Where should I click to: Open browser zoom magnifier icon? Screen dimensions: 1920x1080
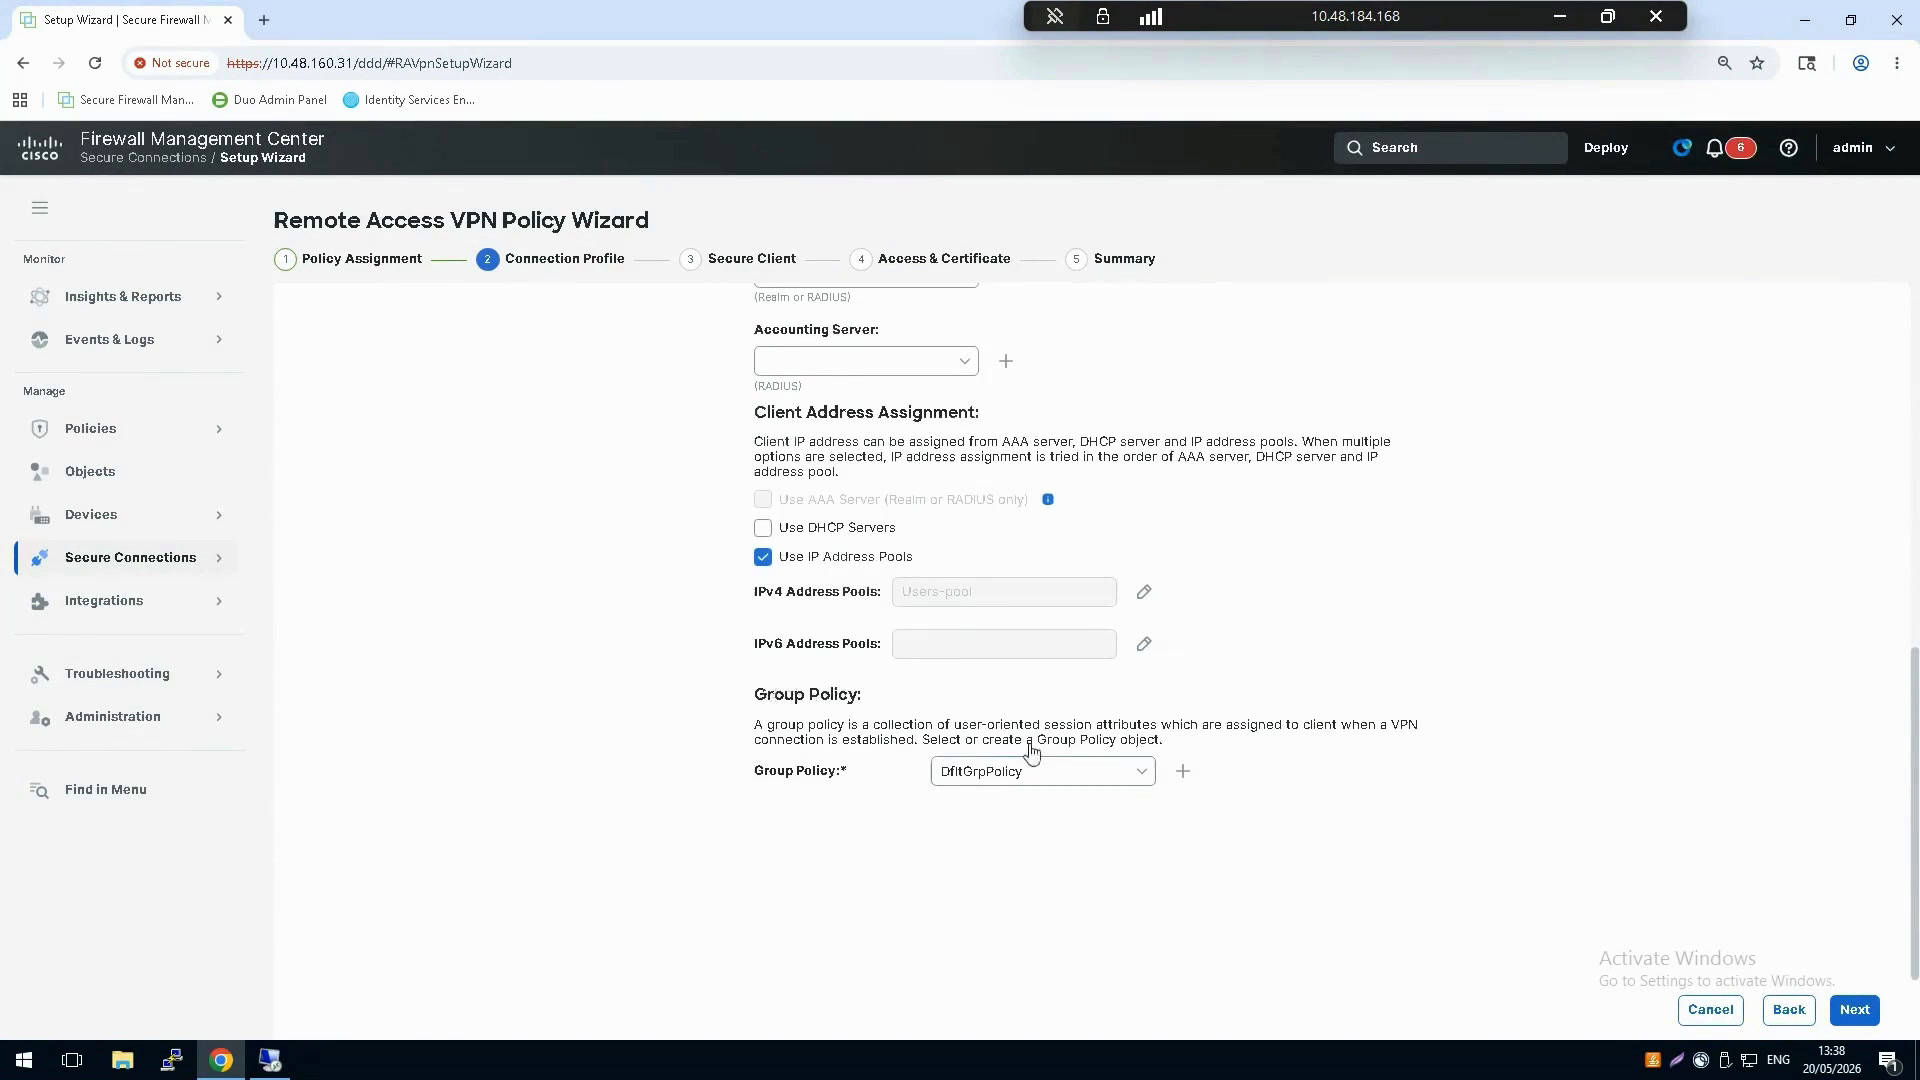pos(1724,63)
